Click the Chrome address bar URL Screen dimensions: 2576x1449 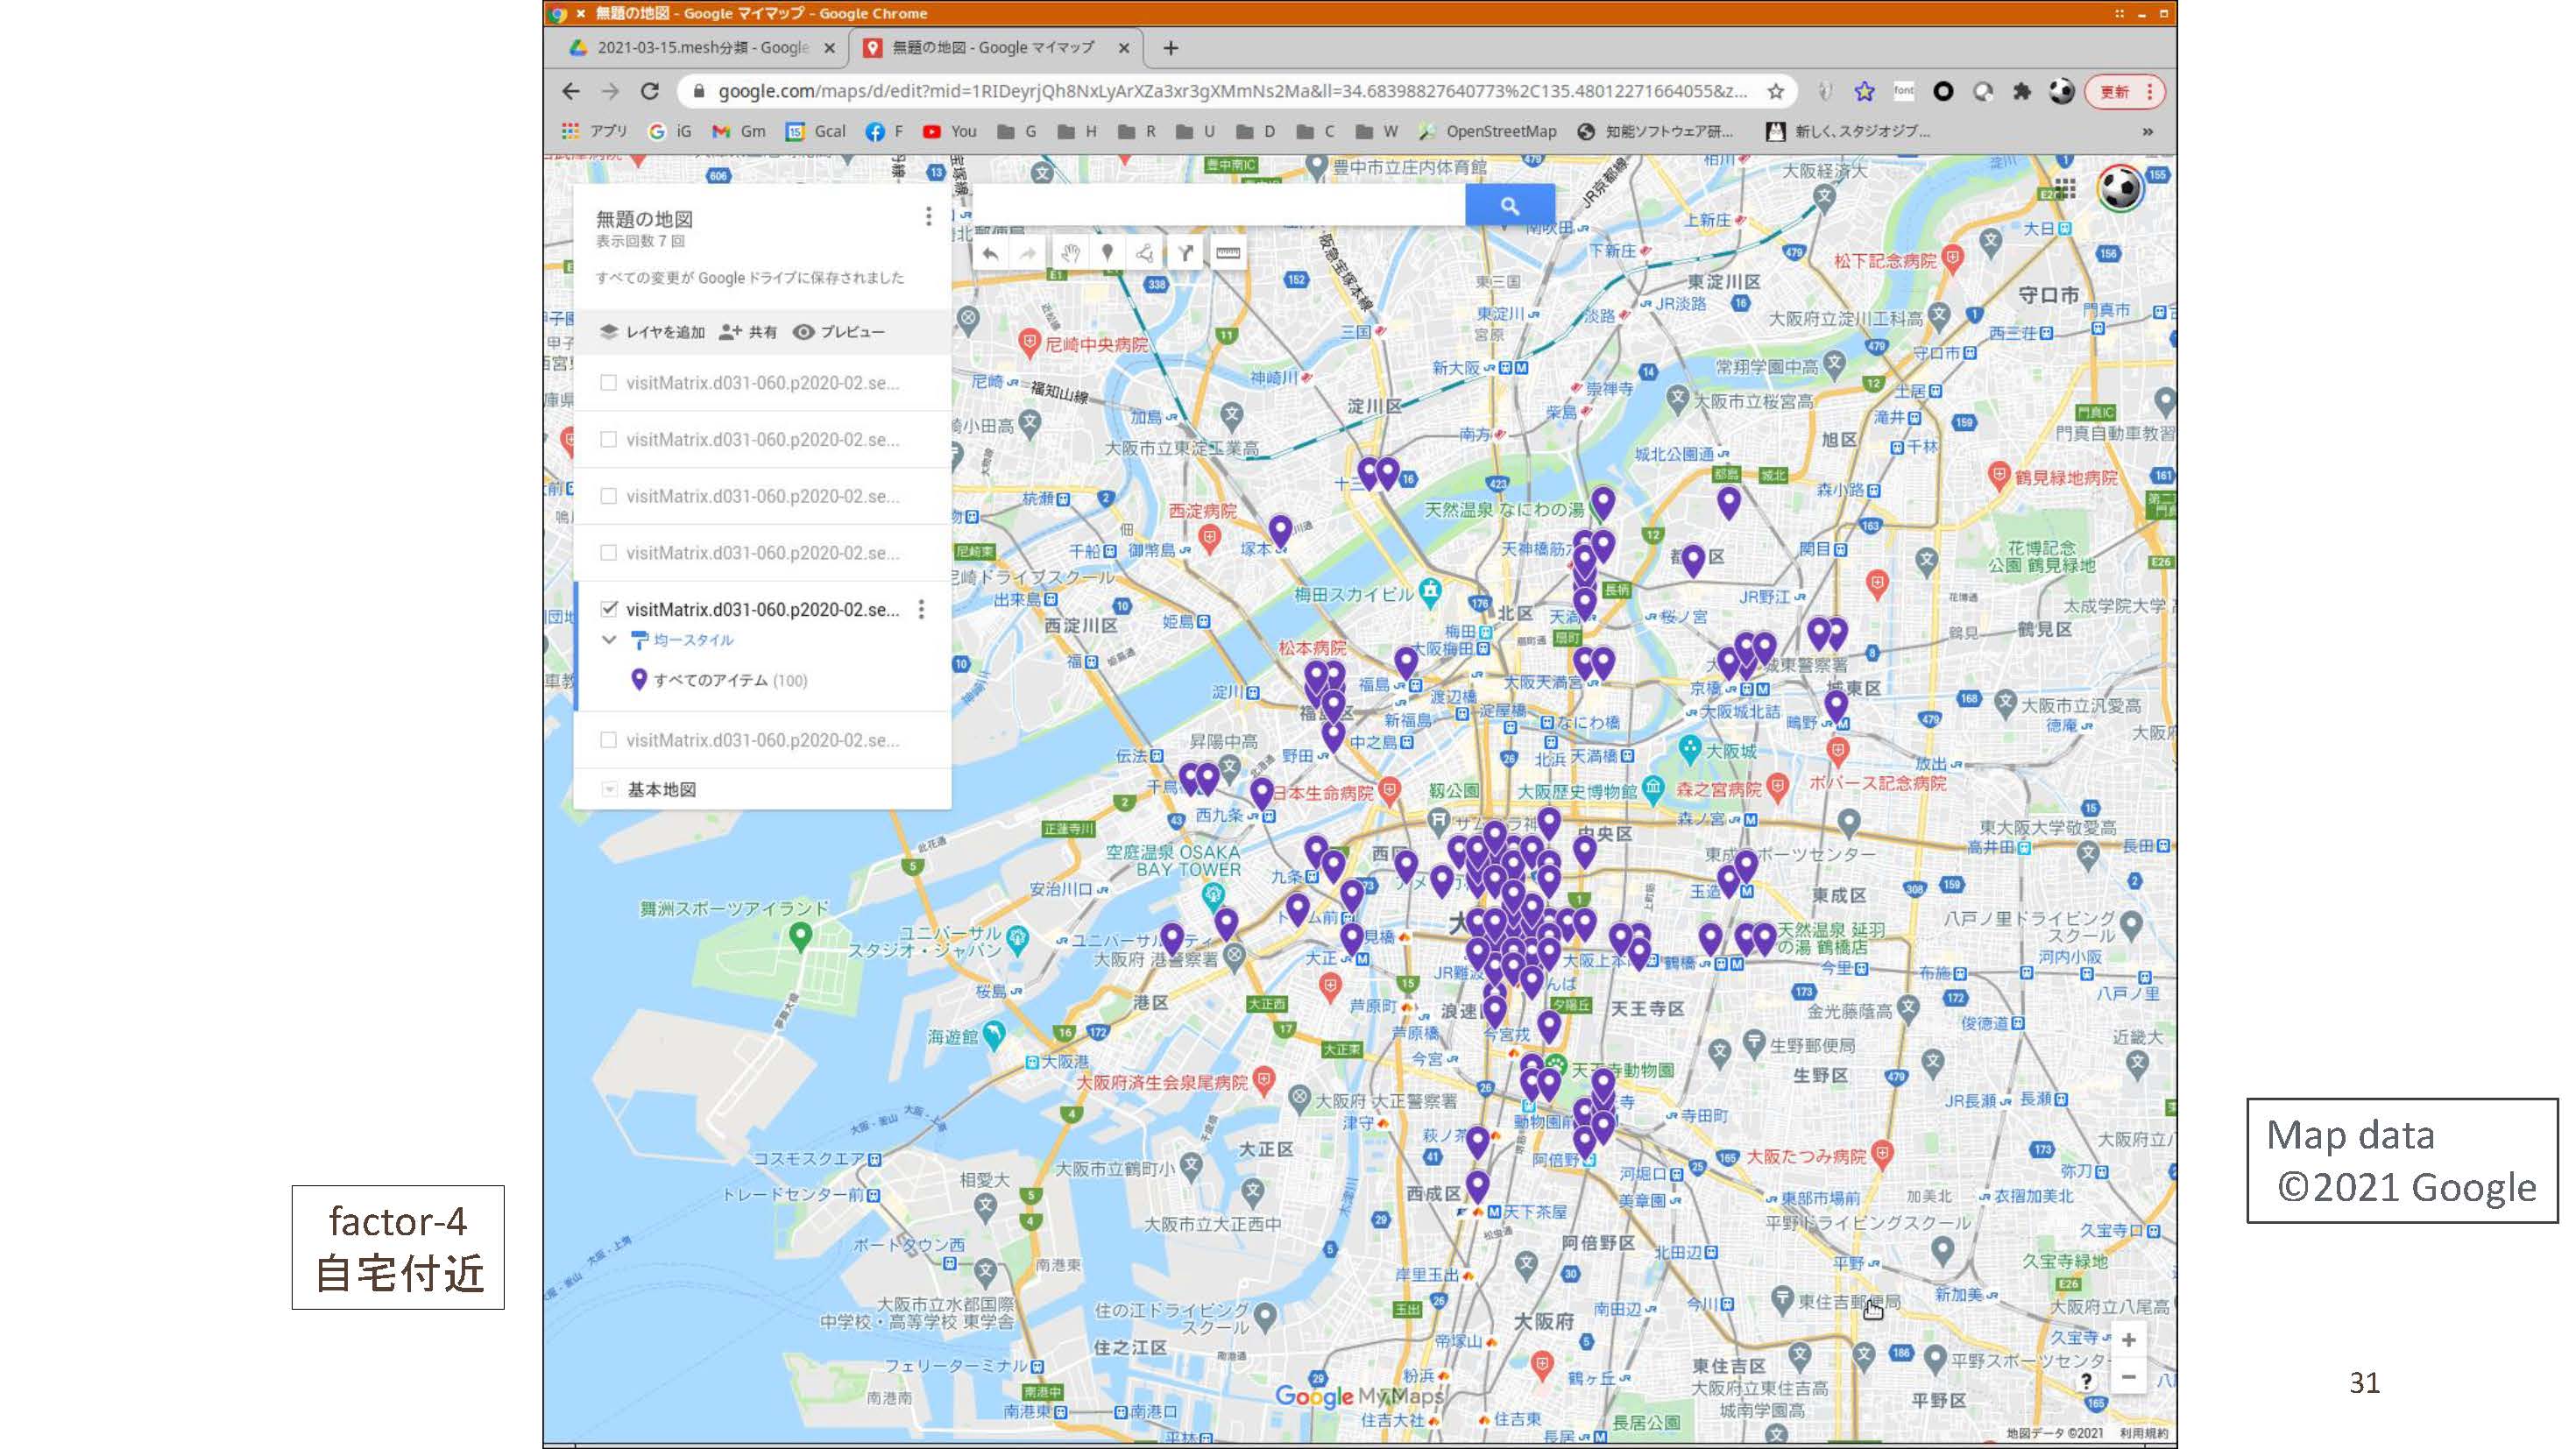(x=1232, y=91)
